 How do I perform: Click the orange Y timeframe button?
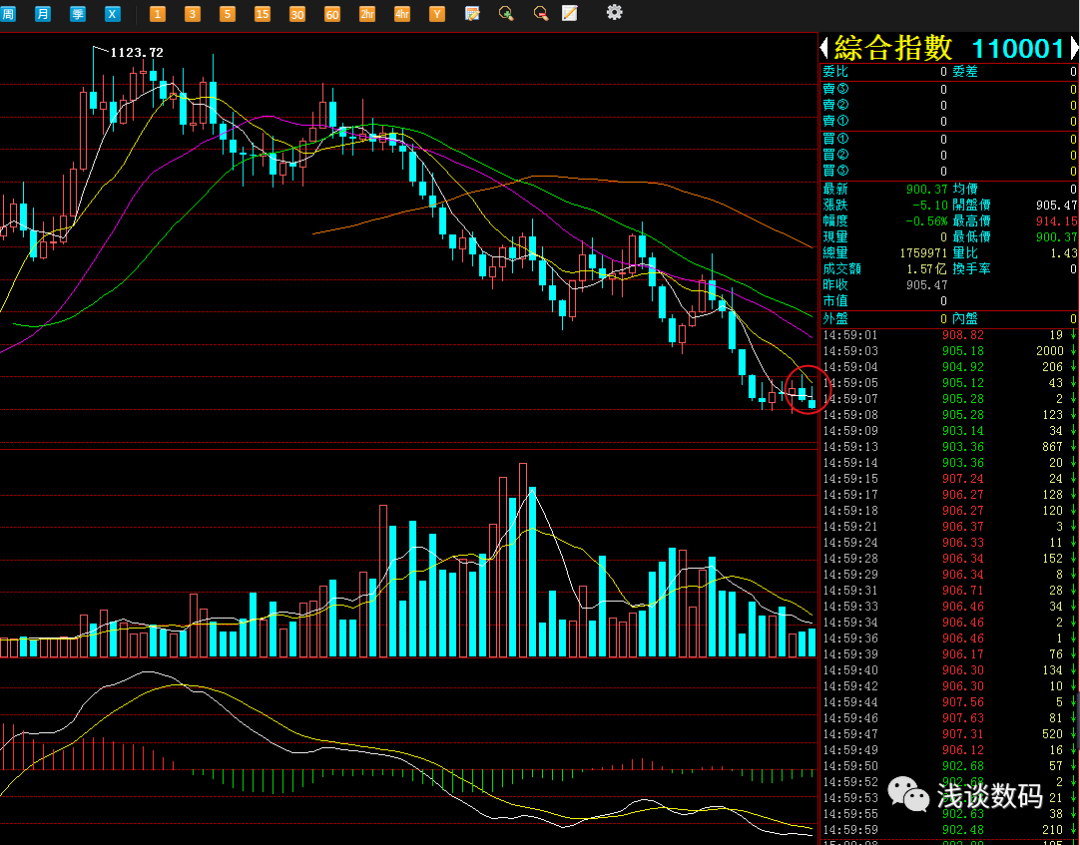437,14
